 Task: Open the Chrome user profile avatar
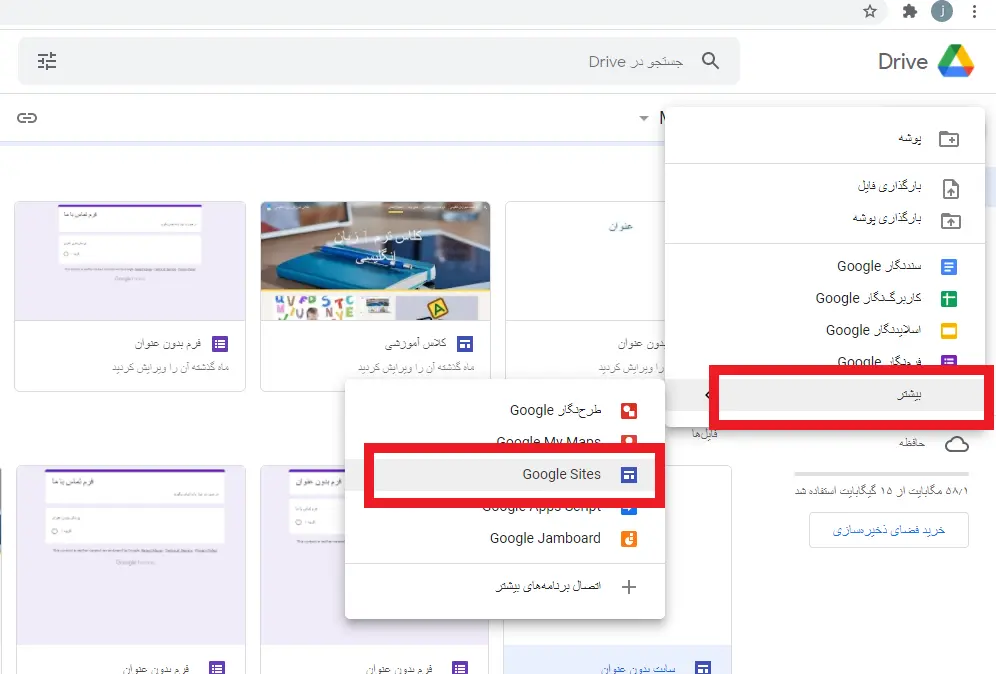pos(941,12)
